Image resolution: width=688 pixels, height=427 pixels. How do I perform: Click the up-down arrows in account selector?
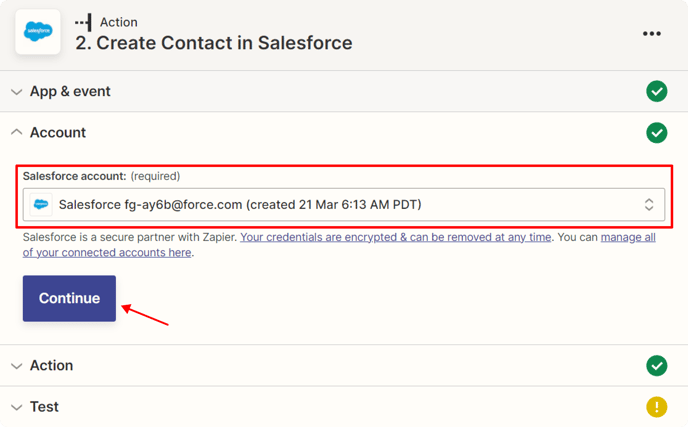click(x=649, y=205)
